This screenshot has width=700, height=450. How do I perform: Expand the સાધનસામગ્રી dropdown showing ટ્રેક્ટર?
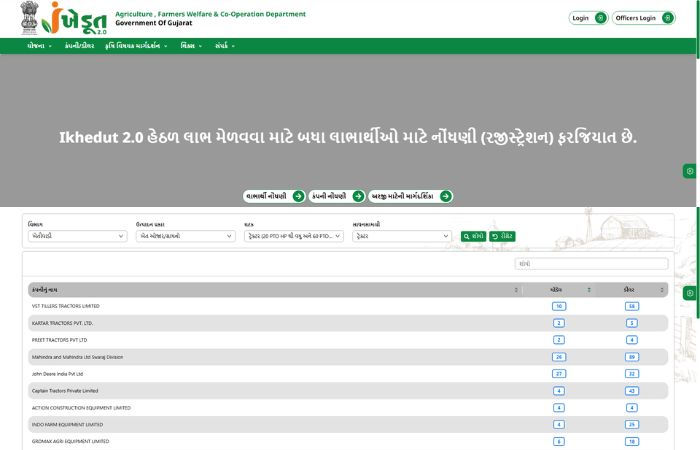pyautogui.click(x=402, y=236)
